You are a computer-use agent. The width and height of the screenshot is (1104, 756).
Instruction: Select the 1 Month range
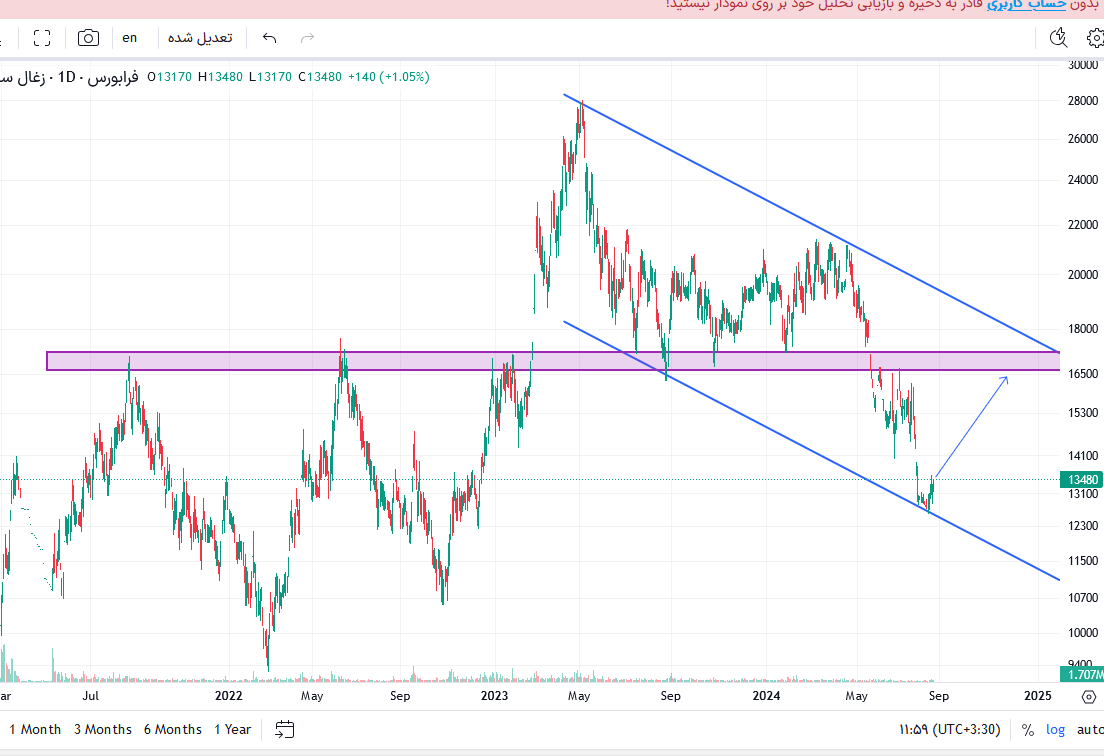35,729
